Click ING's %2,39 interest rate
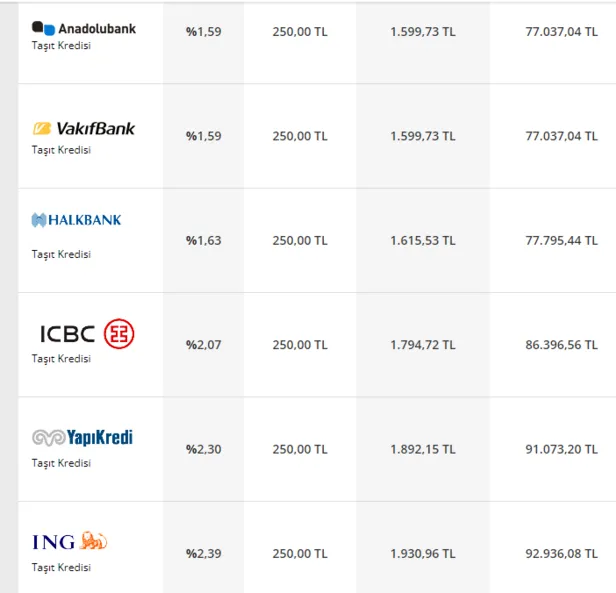 [x=203, y=553]
